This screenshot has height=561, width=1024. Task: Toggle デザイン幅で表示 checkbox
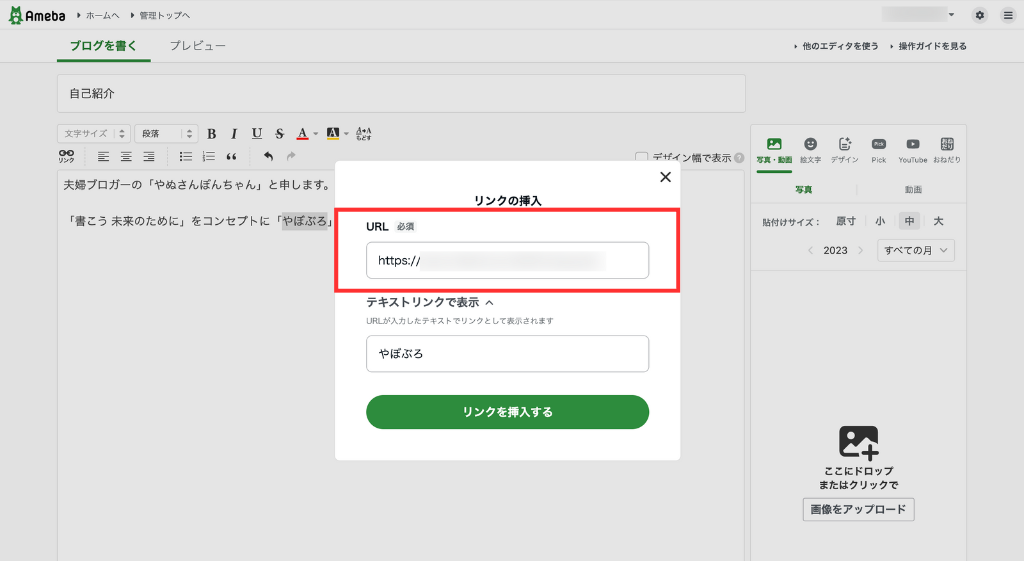pyautogui.click(x=641, y=157)
